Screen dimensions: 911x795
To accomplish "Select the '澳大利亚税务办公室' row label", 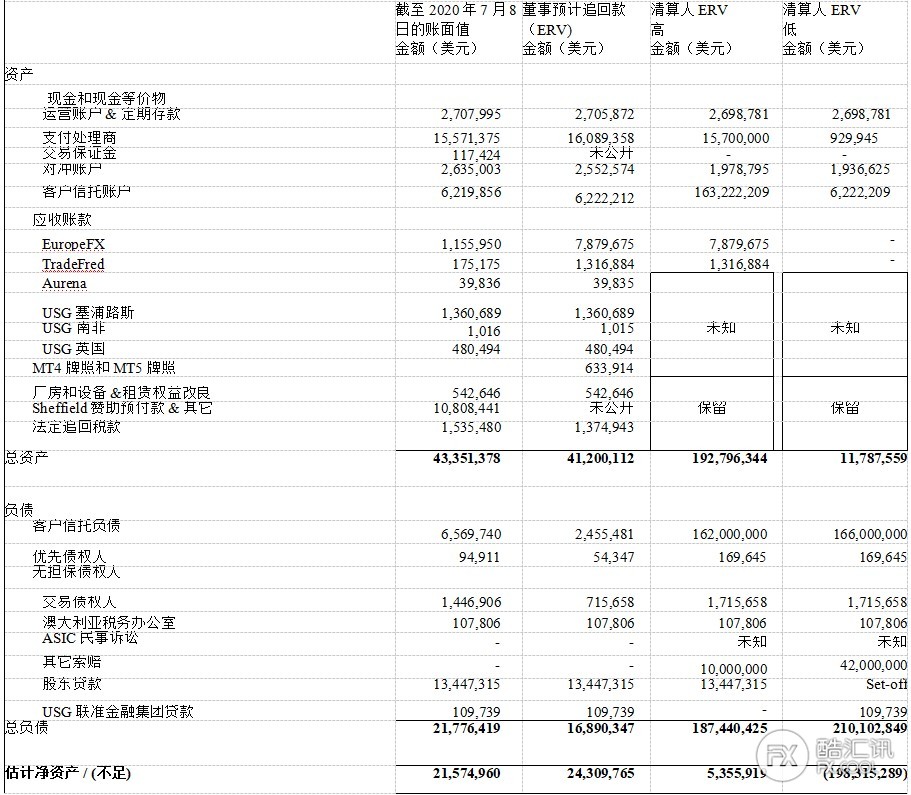I will pos(109,623).
